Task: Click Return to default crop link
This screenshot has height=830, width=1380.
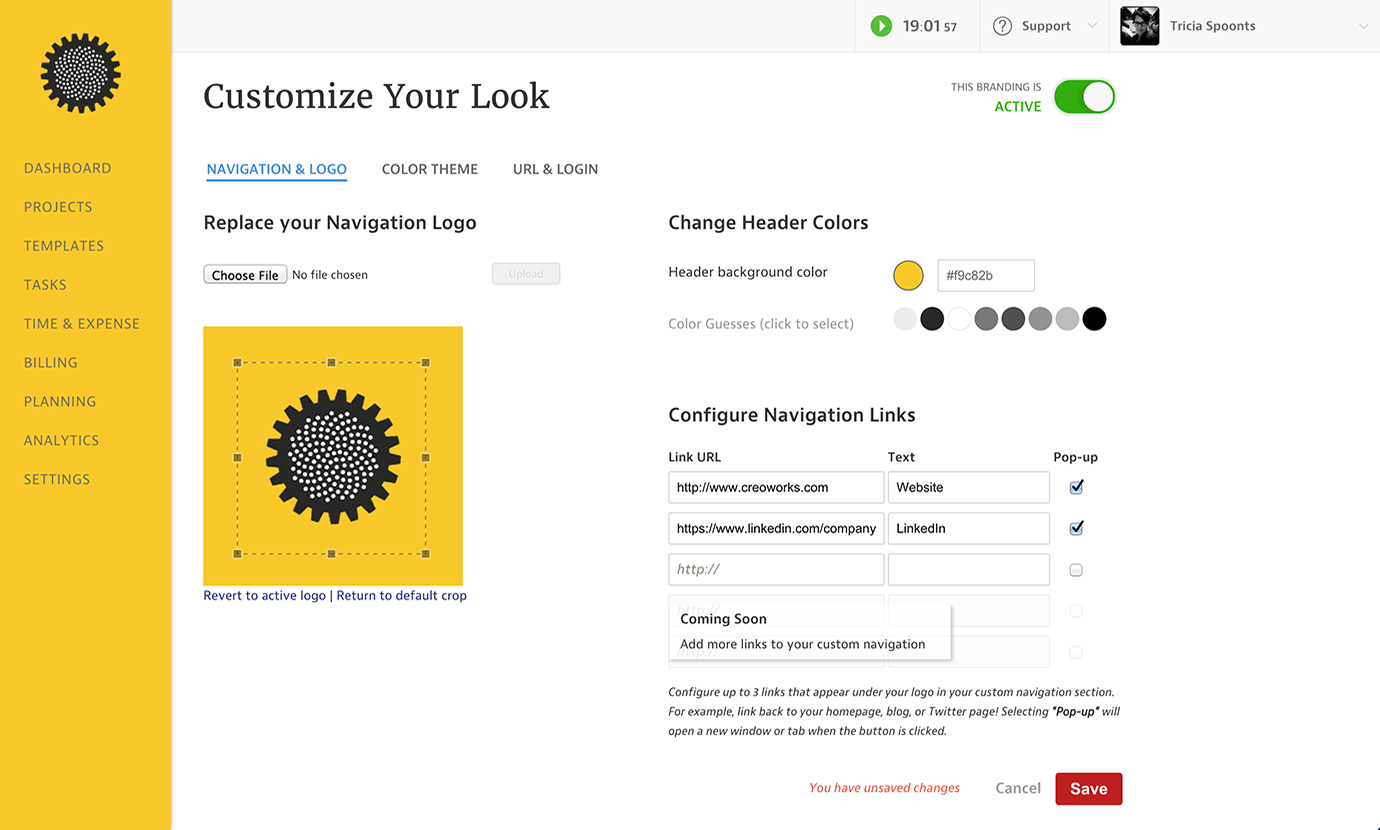Action: (x=401, y=596)
